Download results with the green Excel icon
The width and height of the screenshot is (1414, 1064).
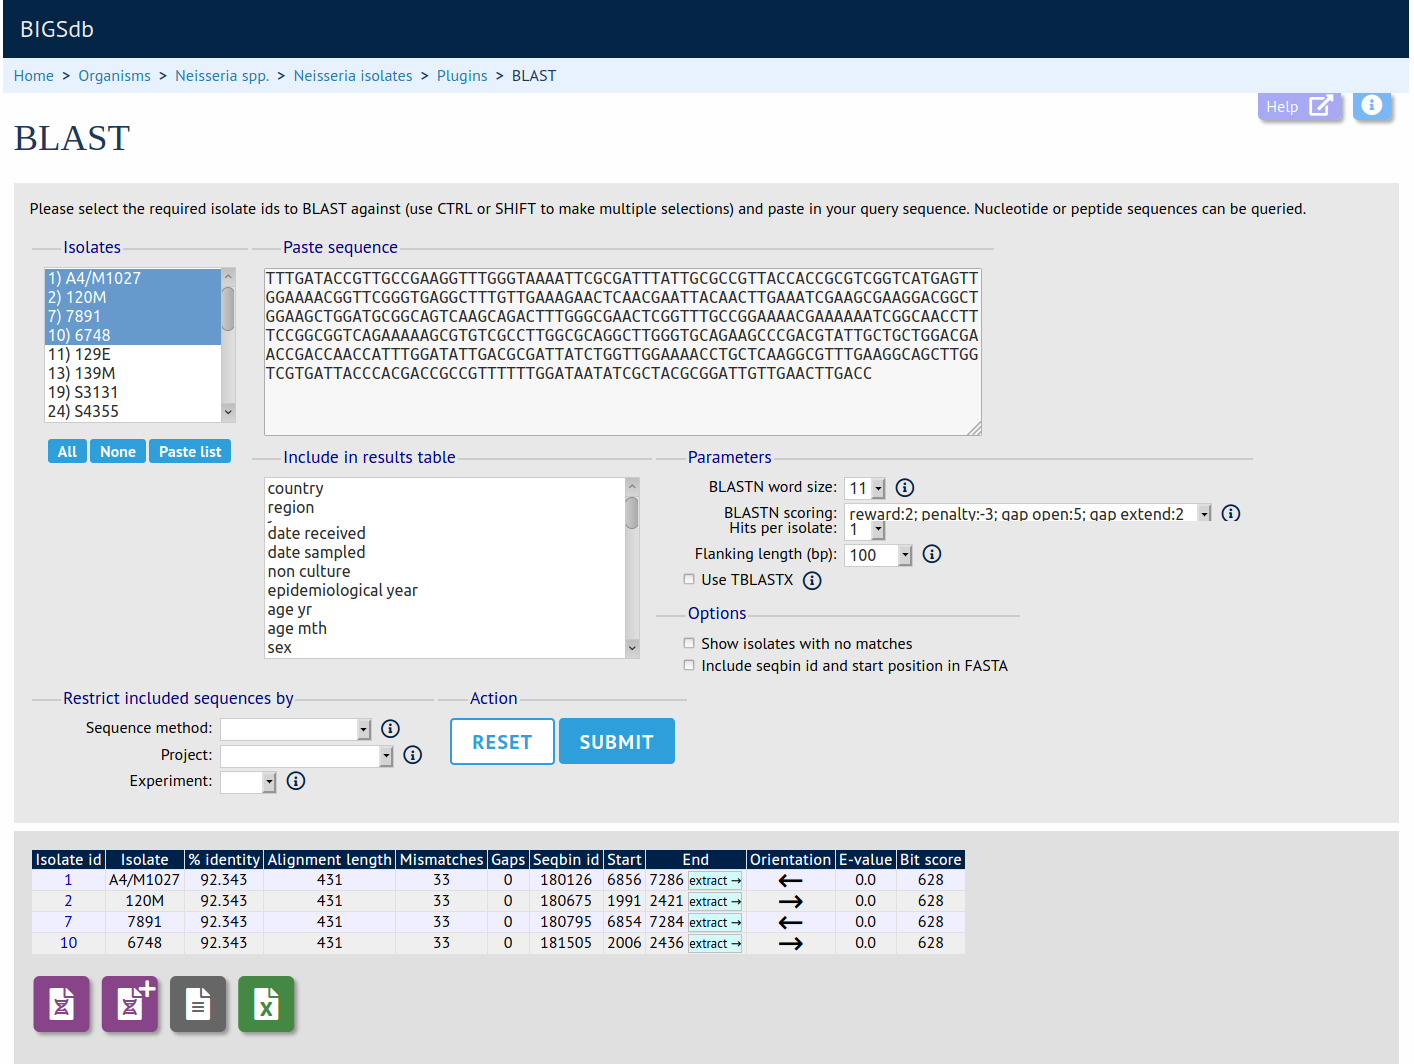click(266, 1003)
